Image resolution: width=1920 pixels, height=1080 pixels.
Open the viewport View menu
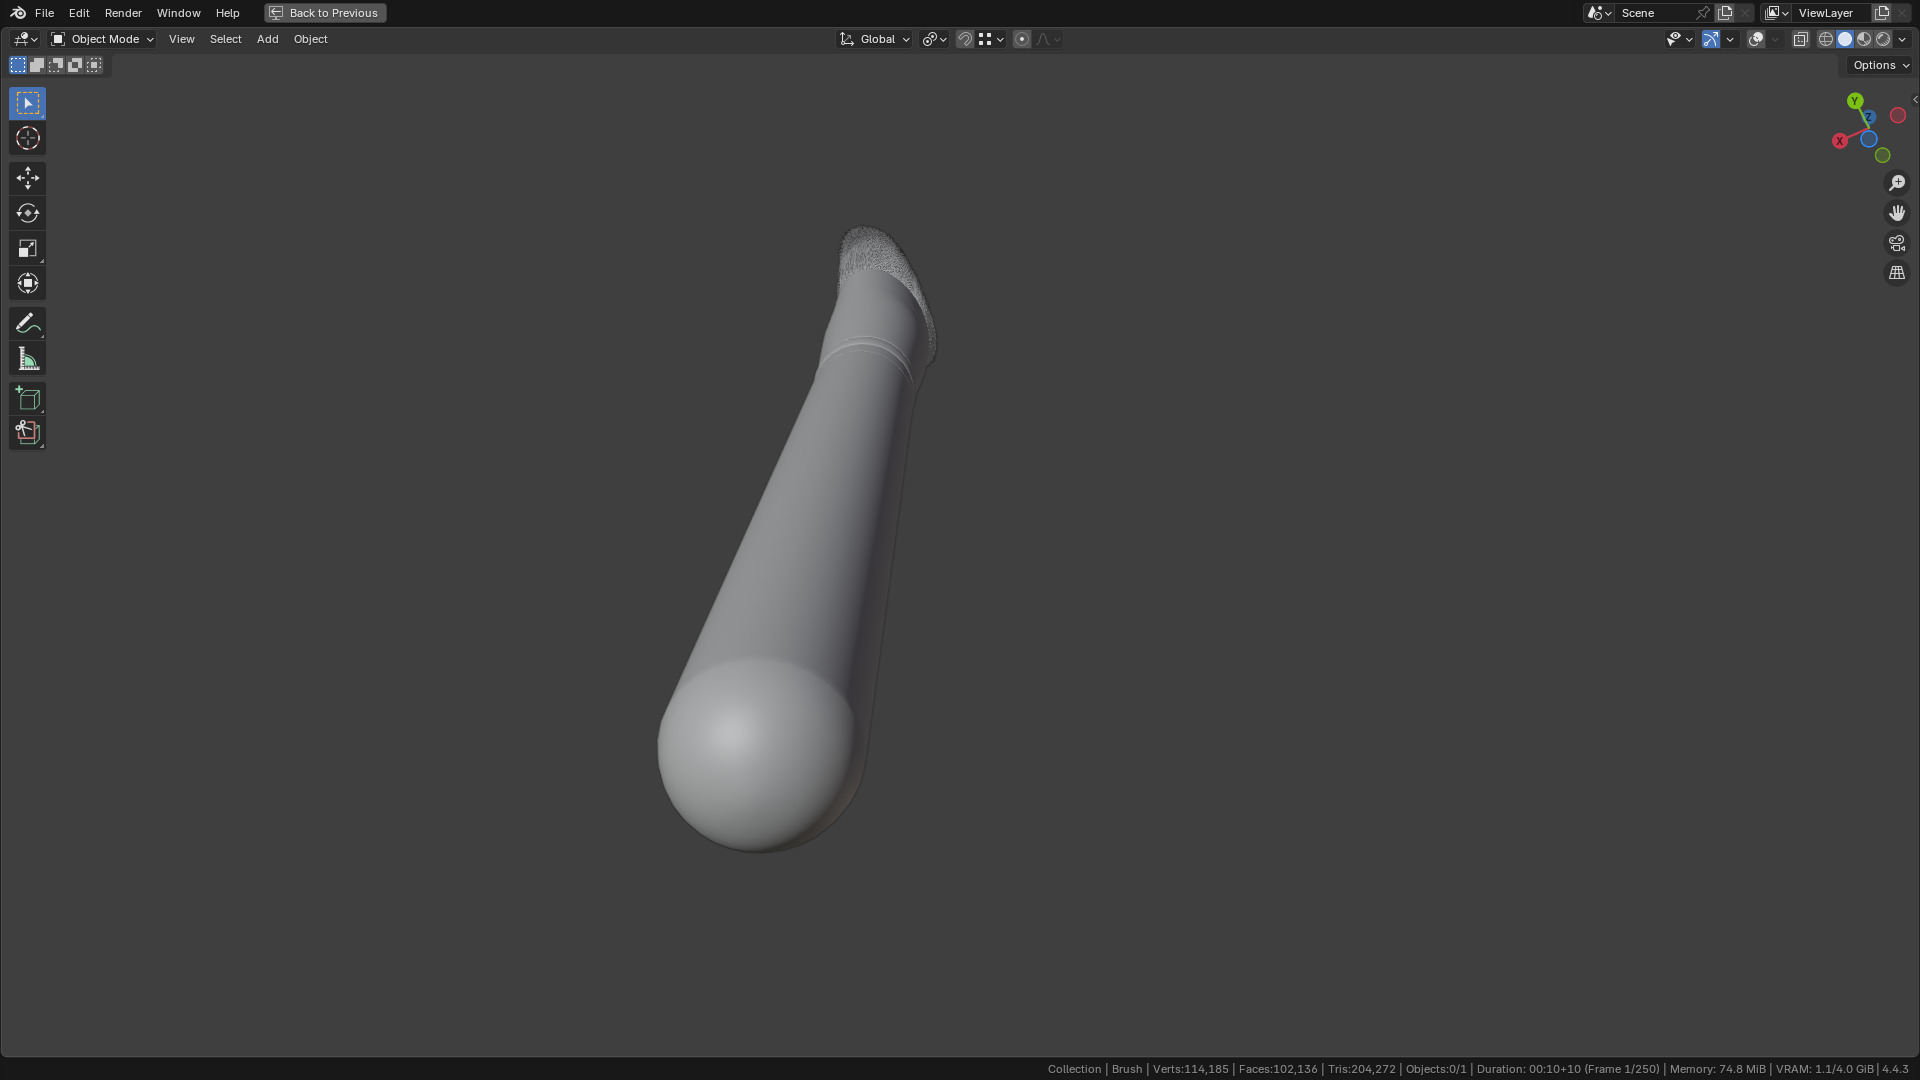tap(181, 39)
